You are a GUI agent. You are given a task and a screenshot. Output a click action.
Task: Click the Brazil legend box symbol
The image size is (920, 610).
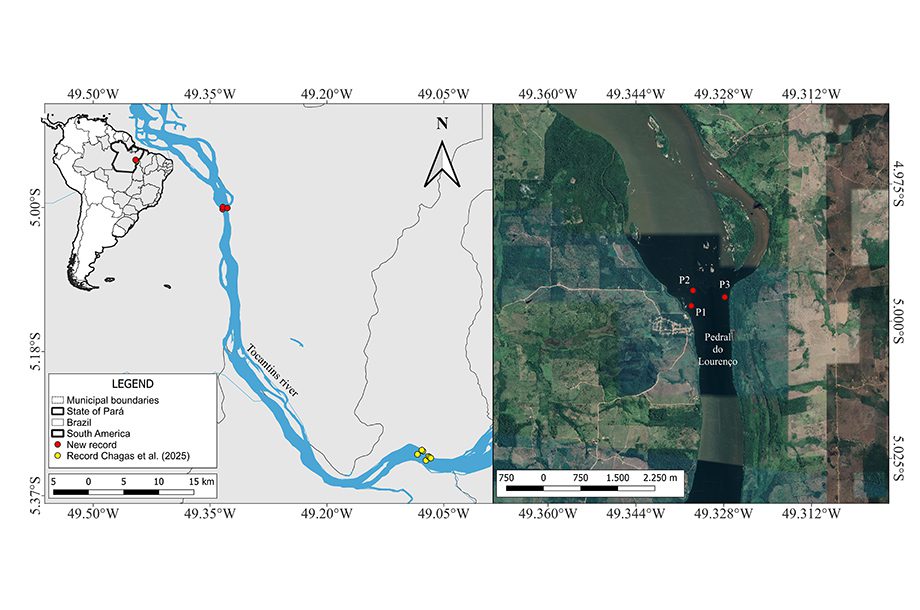(x=58, y=423)
